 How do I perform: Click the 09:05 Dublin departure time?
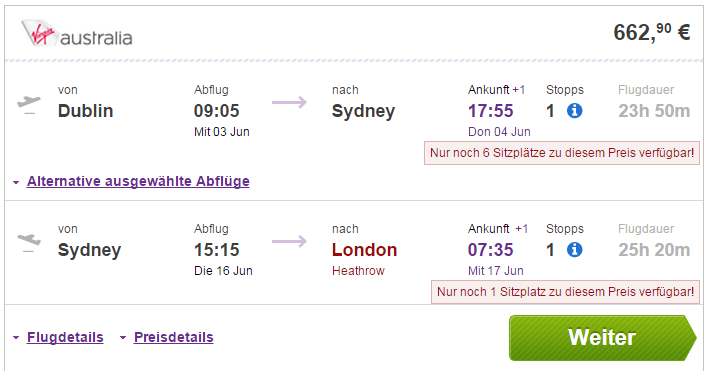(217, 111)
